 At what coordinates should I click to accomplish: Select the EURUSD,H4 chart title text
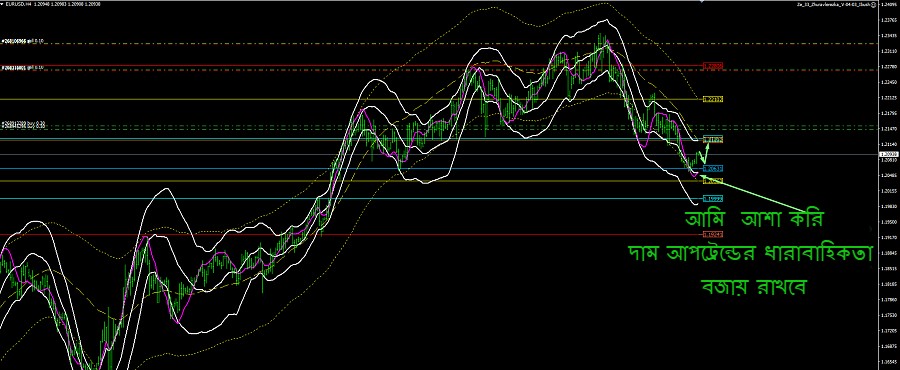(x=18, y=4)
